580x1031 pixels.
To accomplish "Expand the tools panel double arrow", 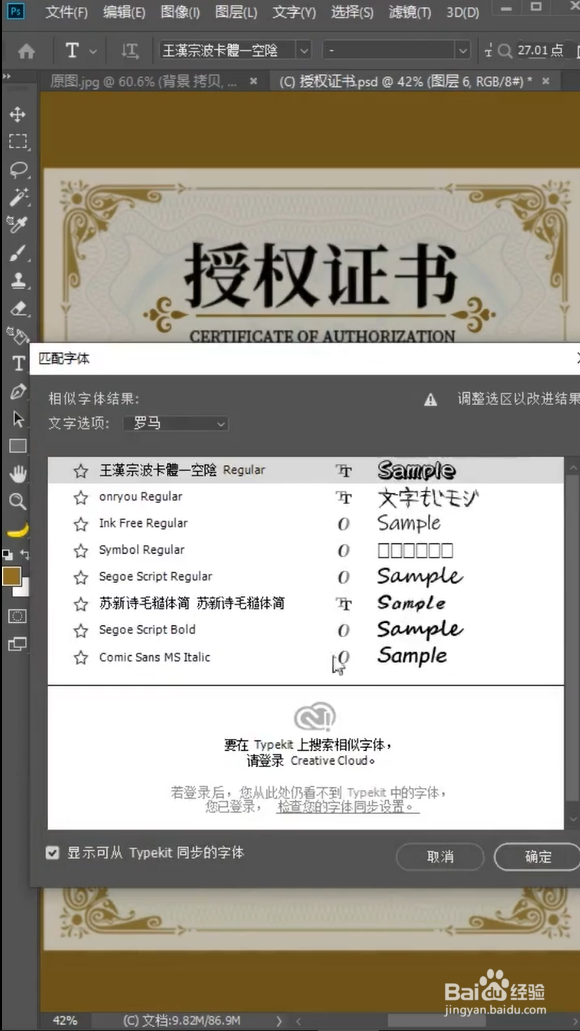I will (7, 78).
